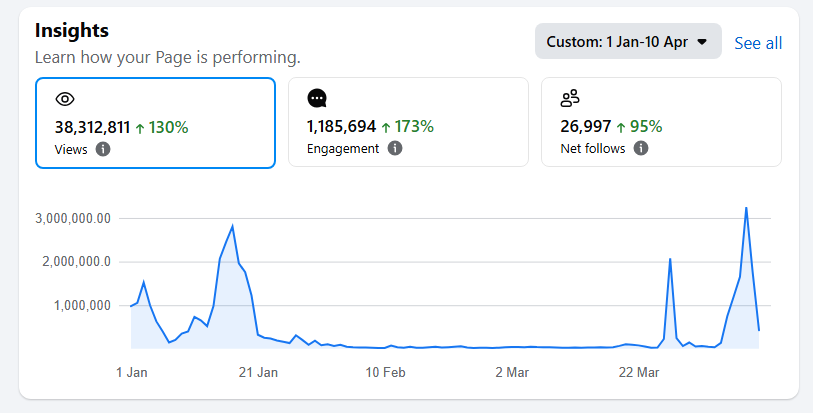Click the people icon for Net follows
The height and width of the screenshot is (413, 813).
[570, 98]
